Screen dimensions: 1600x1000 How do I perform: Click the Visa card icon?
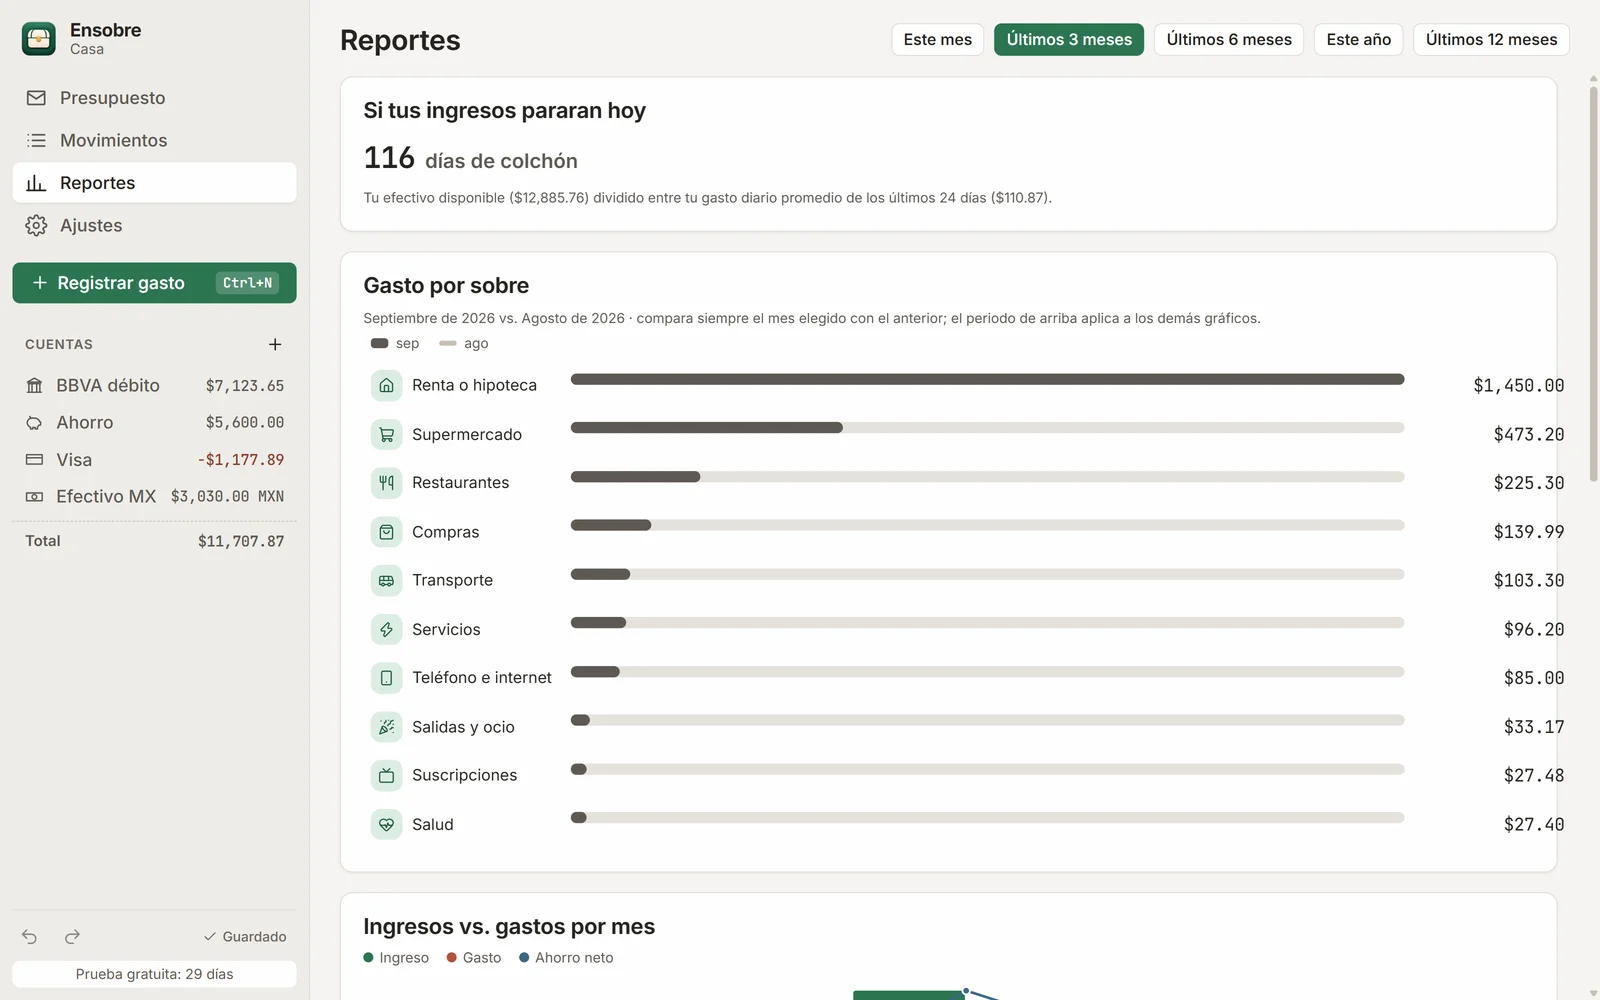[34, 460]
